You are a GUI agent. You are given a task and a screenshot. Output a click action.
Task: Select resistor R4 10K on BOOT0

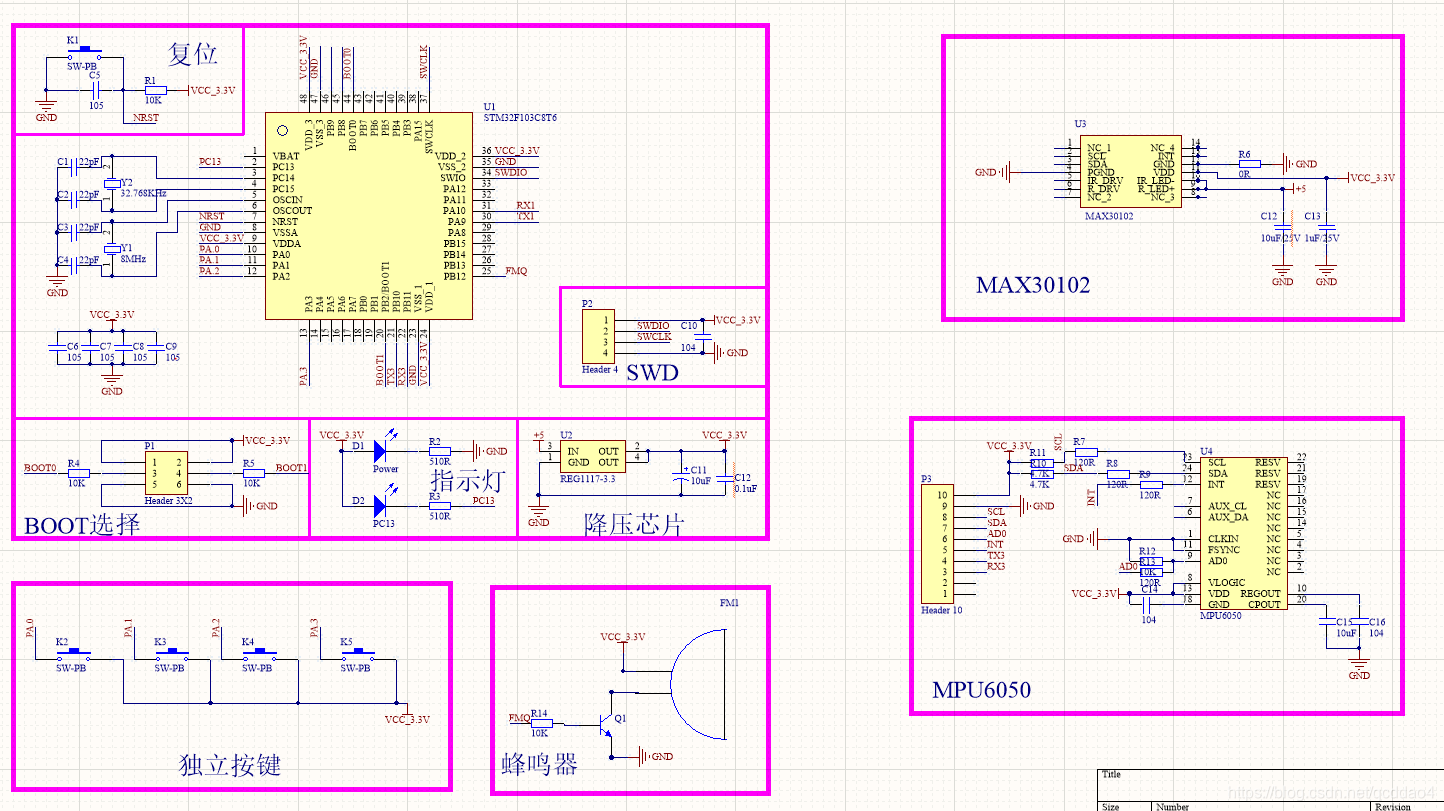pyautogui.click(x=78, y=474)
